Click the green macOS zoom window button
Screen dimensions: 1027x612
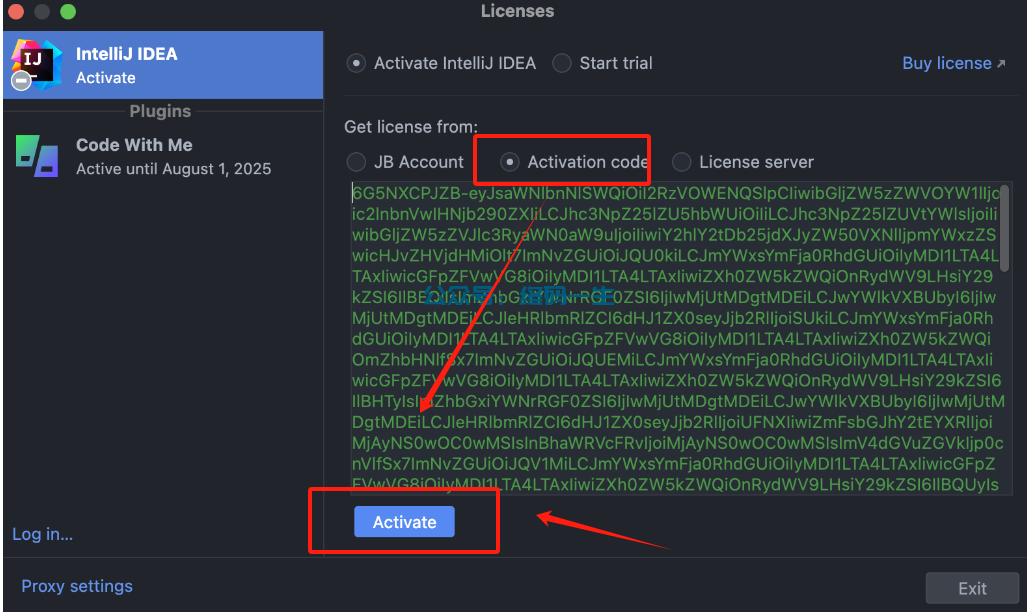coord(68,12)
